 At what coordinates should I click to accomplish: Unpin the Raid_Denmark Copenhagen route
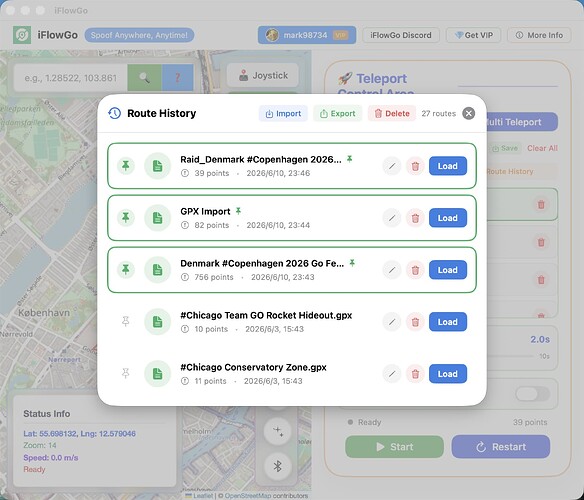pos(126,166)
